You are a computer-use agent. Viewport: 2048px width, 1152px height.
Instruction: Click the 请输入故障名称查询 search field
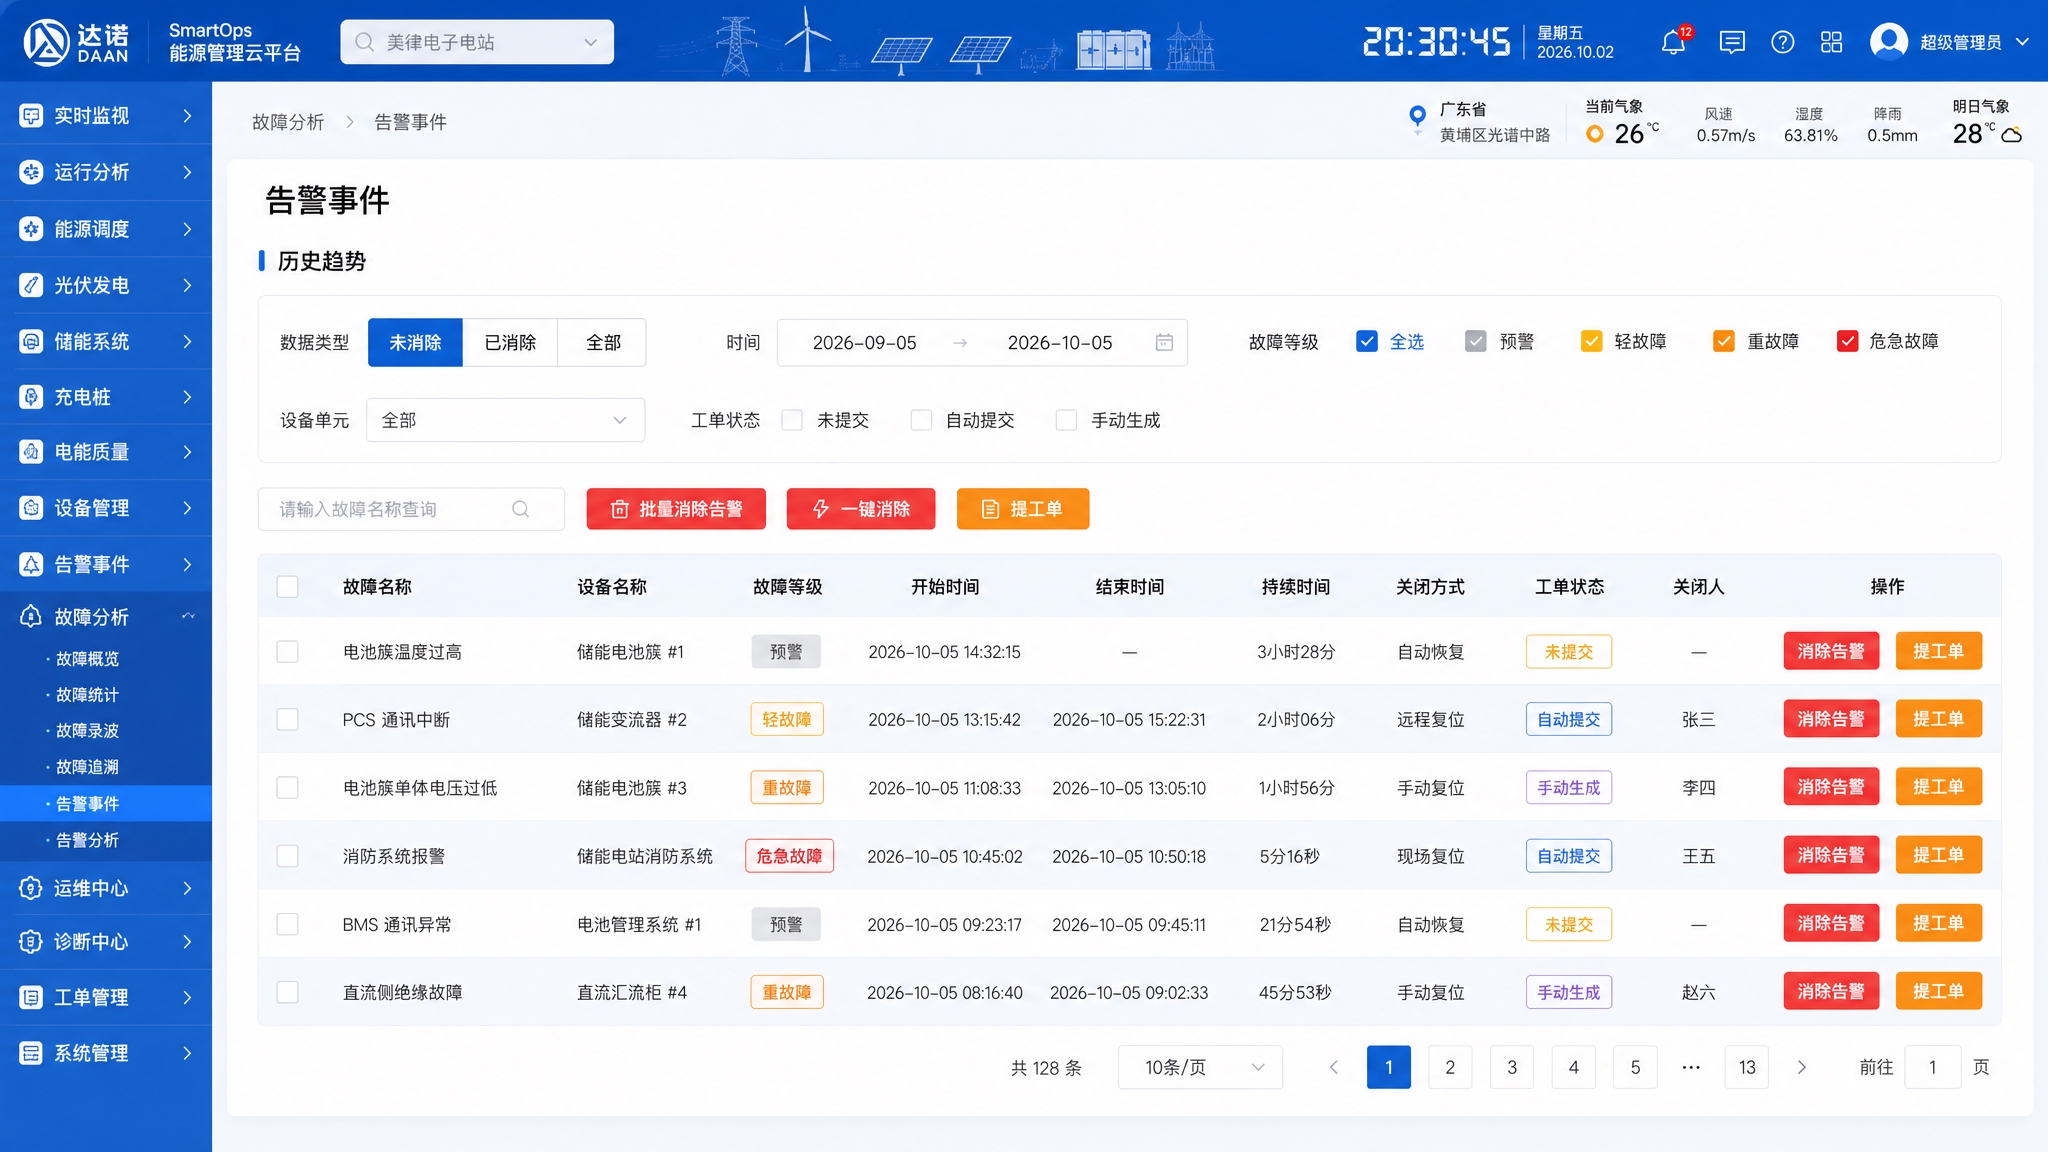[x=411, y=509]
